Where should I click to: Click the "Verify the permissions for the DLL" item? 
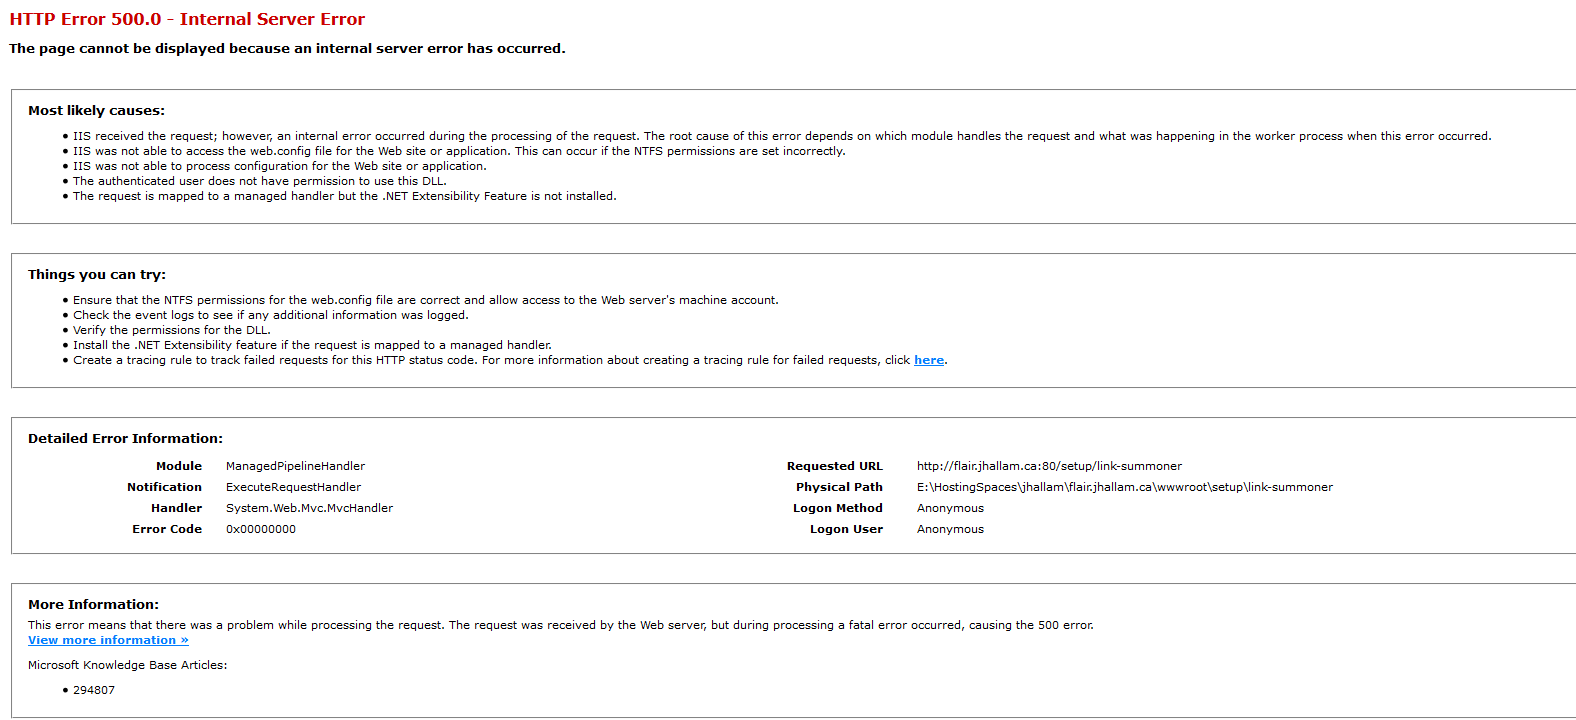pyautogui.click(x=171, y=330)
